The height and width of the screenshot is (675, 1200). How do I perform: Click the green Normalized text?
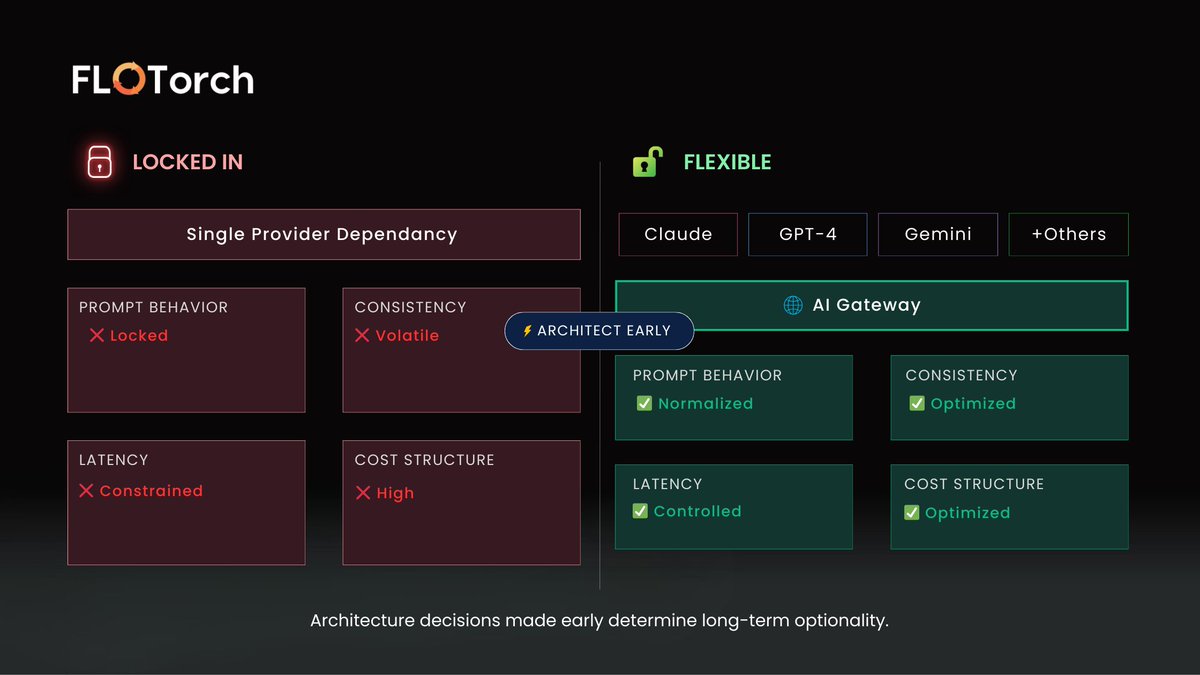[706, 404]
